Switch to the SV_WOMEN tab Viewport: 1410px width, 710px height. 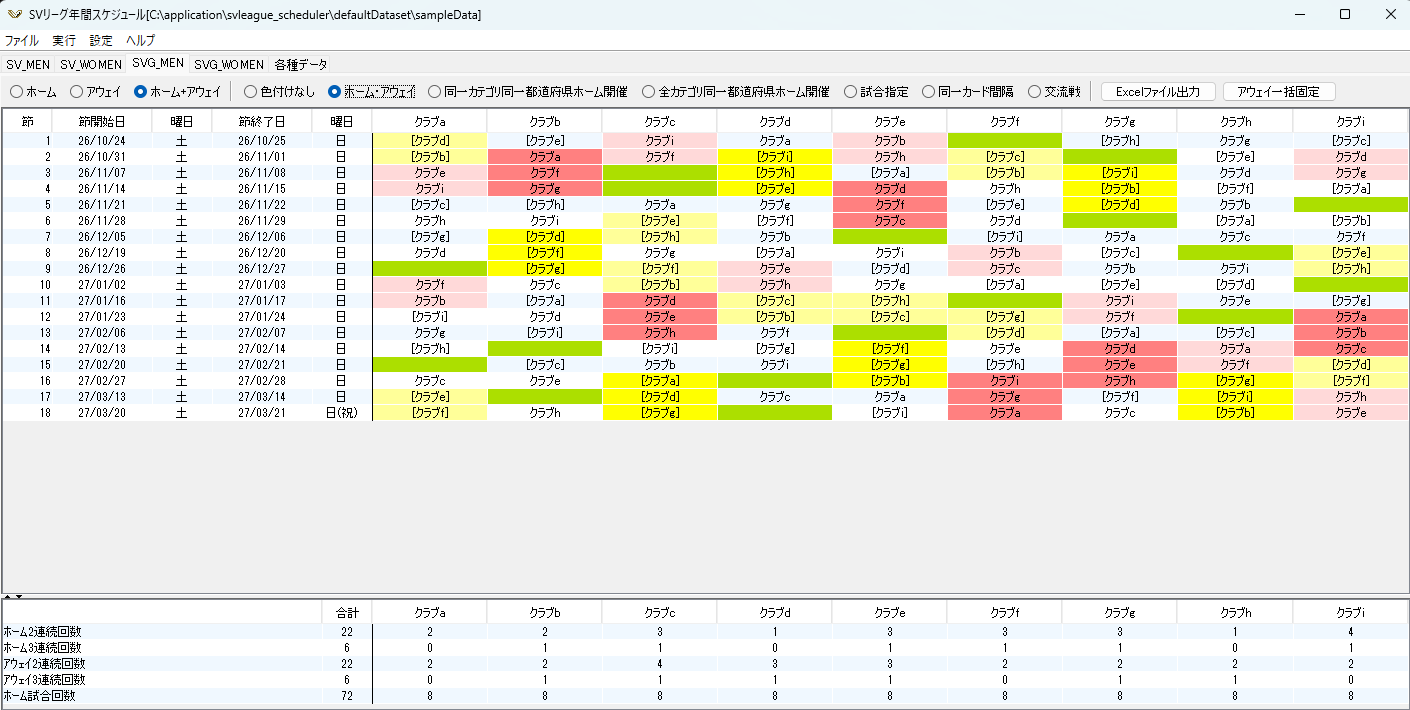pos(91,64)
